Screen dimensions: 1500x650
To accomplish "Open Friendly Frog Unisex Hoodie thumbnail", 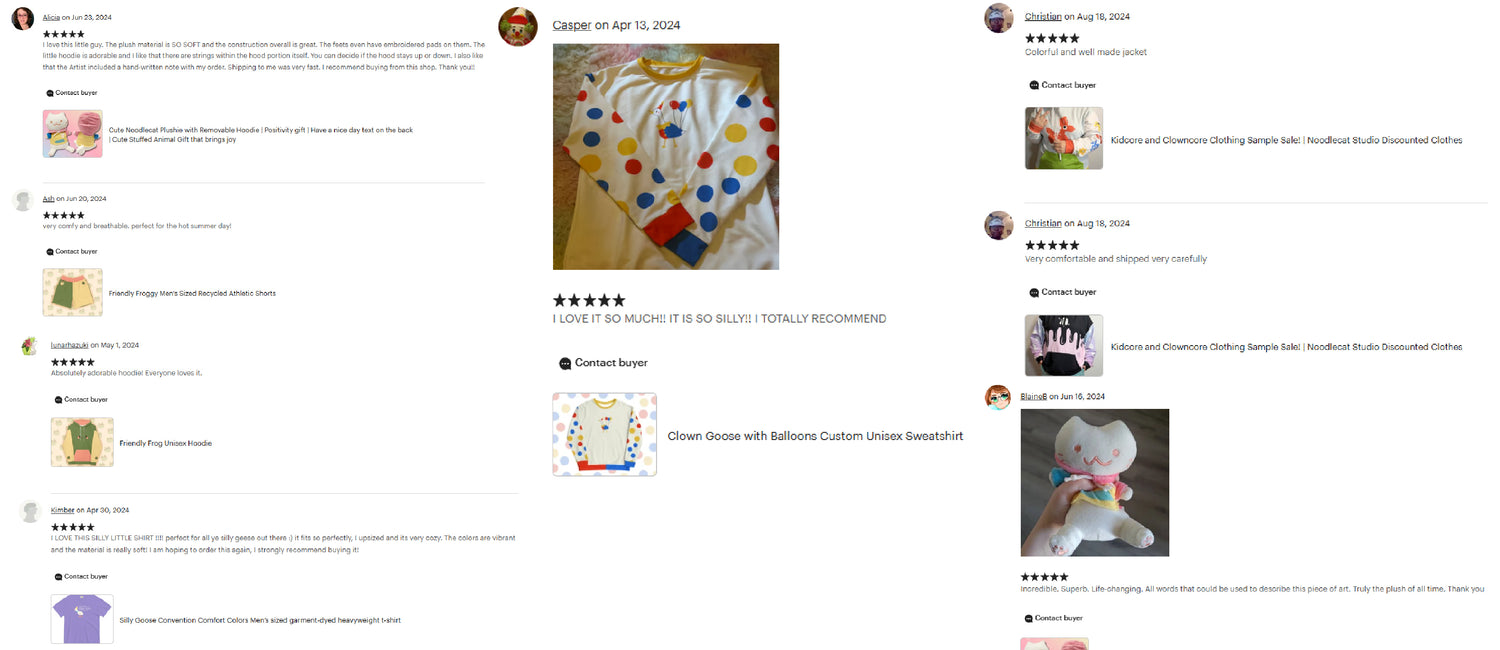I will 82,443.
